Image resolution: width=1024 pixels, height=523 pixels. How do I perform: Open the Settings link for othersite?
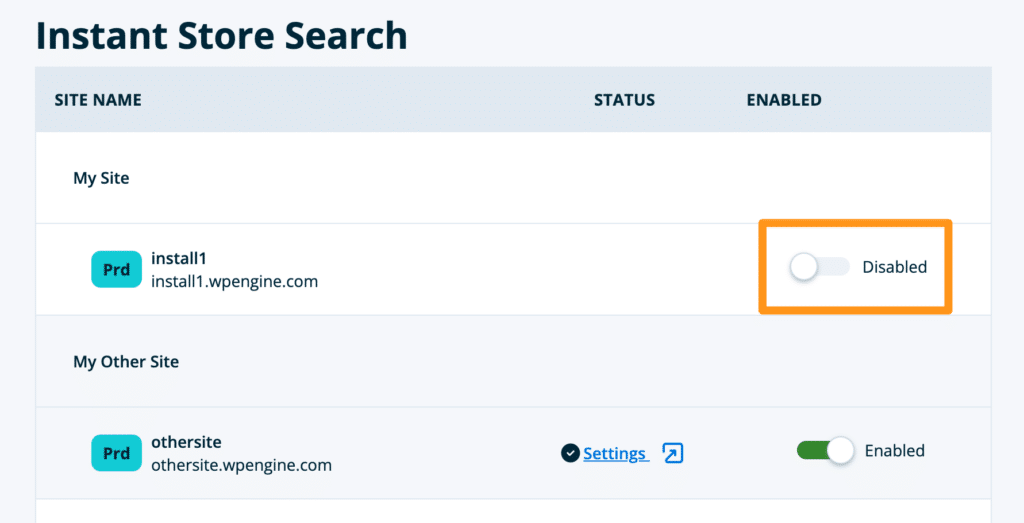[x=614, y=453]
